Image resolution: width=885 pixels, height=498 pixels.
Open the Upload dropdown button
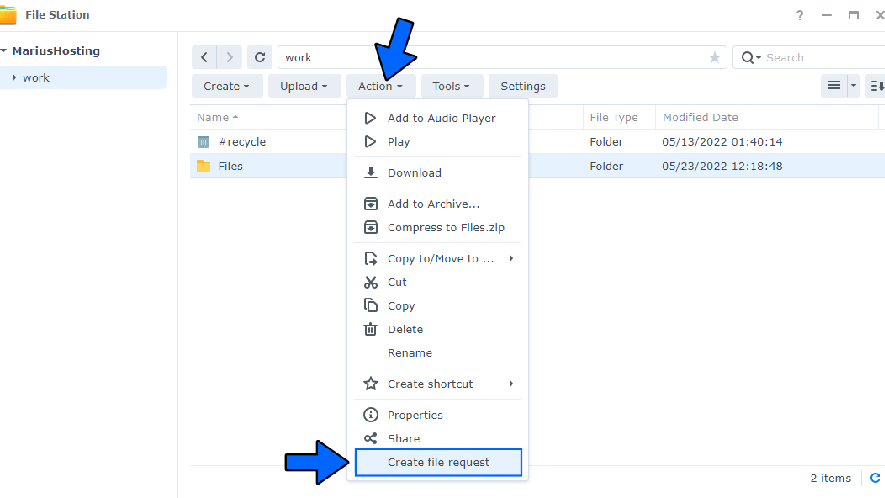(x=304, y=86)
